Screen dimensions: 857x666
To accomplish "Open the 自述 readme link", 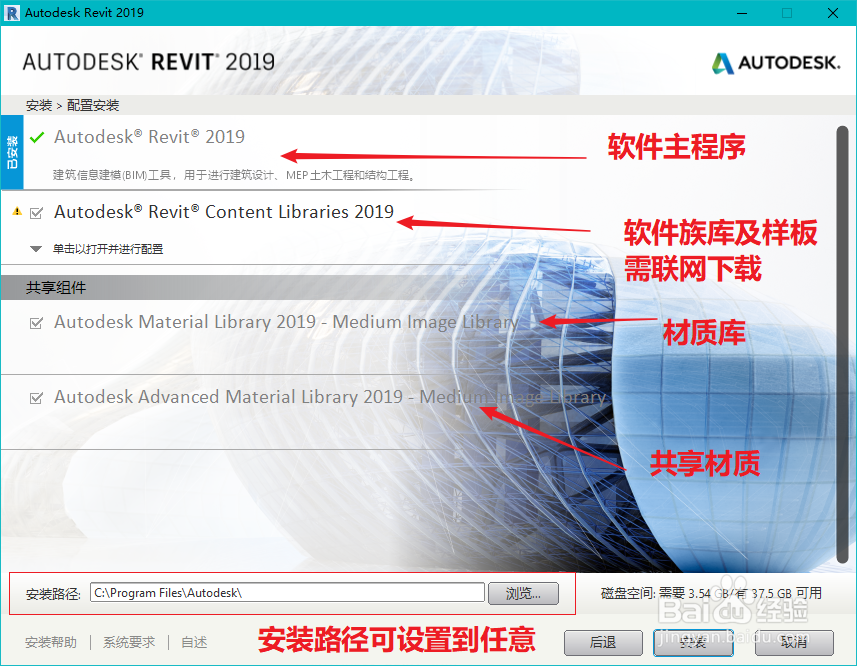I will click(x=194, y=642).
